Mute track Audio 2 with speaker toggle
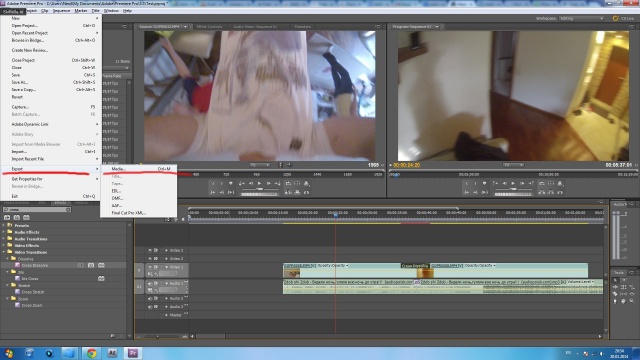640x360 pixels. point(150,298)
